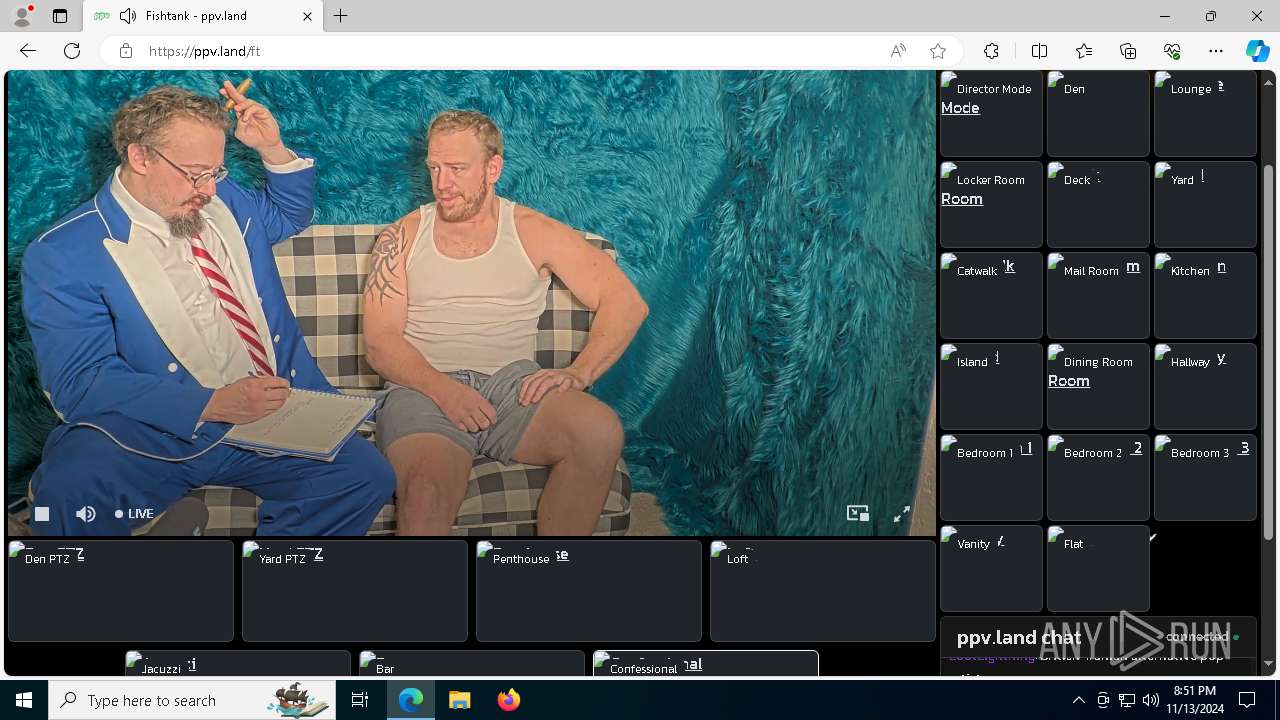Open the Windows Start menu
The height and width of the screenshot is (720, 1280).
(24, 700)
